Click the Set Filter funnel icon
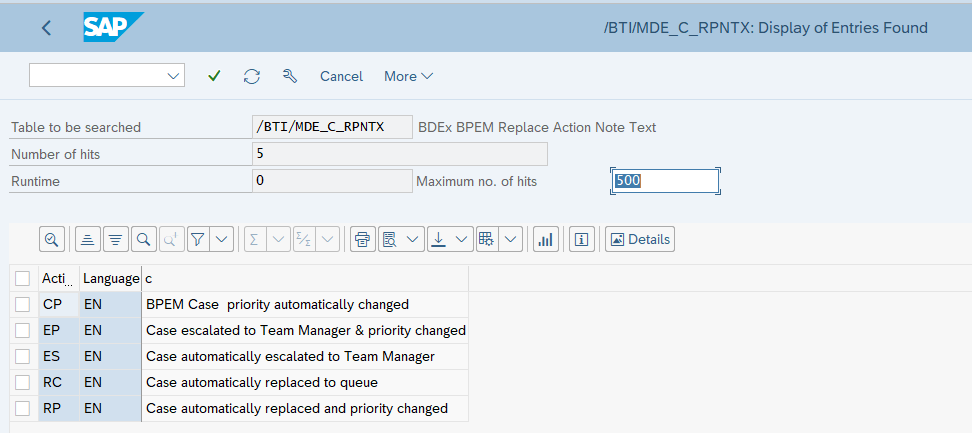Image resolution: width=972 pixels, height=433 pixels. [198, 240]
